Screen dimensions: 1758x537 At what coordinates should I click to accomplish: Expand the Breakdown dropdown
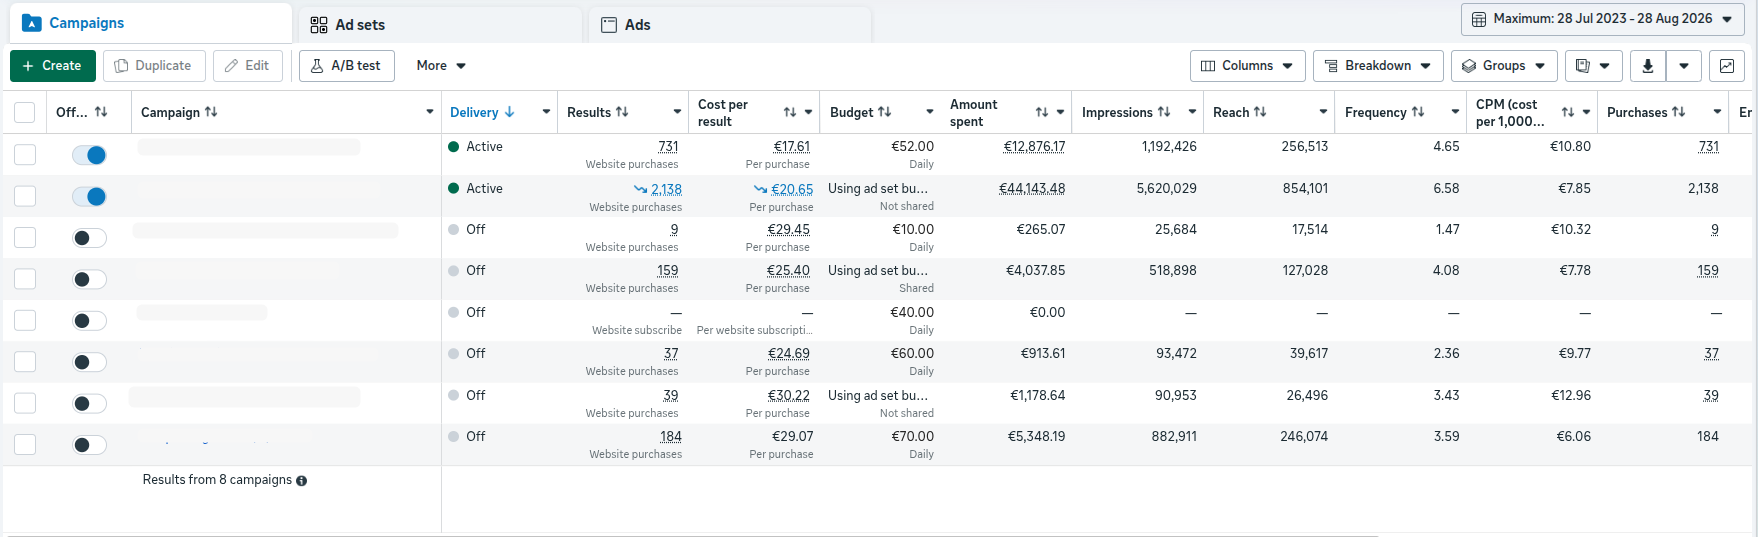point(1378,66)
